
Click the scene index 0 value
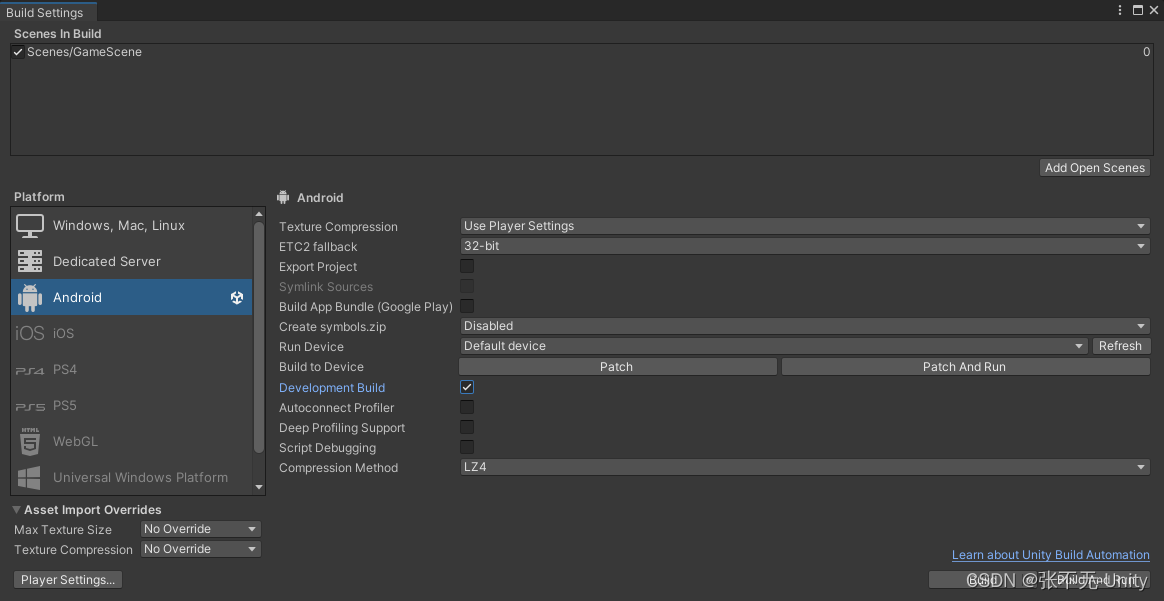(1146, 52)
